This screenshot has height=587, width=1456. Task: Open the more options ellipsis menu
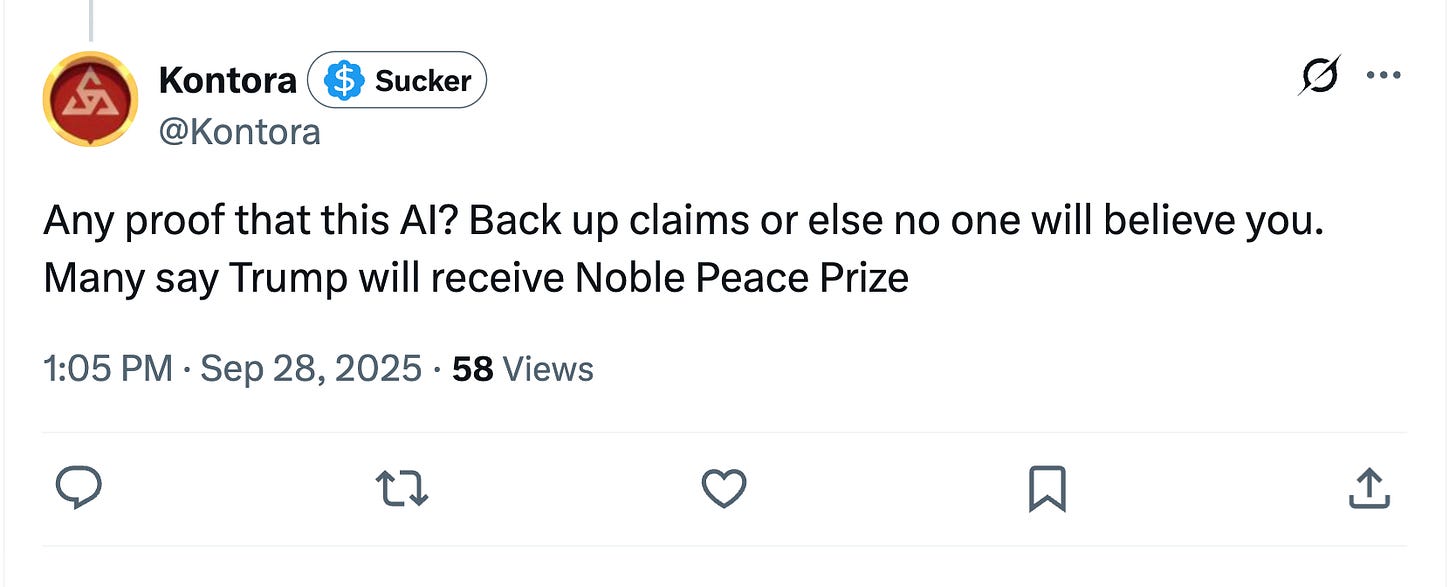(x=1385, y=75)
